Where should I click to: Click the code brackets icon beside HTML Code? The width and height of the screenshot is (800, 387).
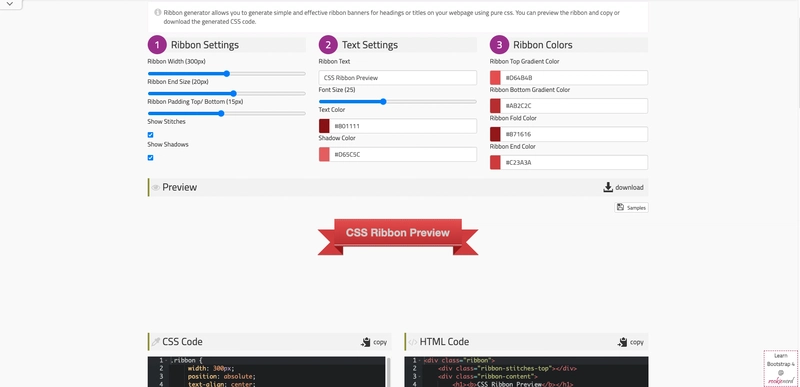[413, 342]
